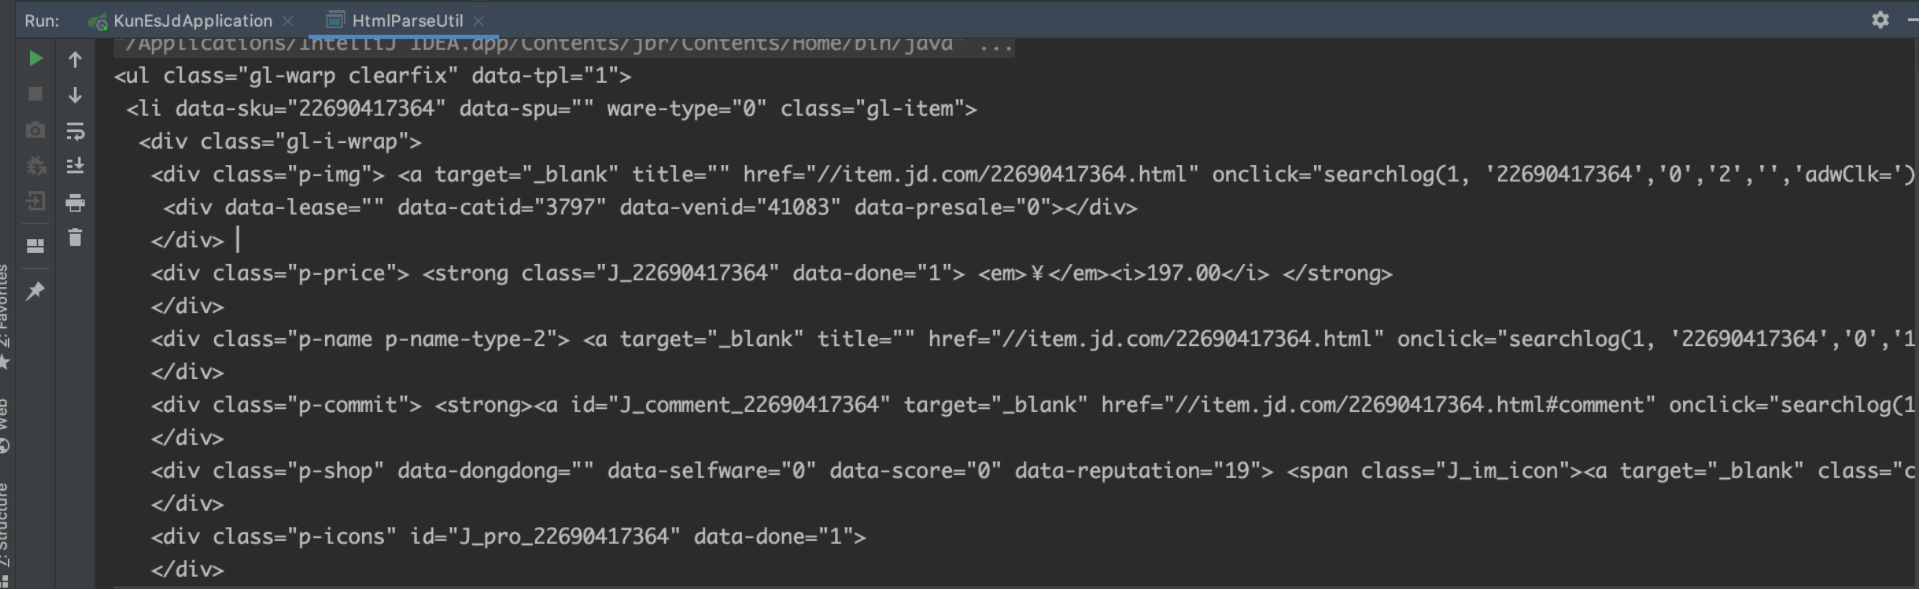Clear console with trash can icon
Viewport: 1922px width, 590px height.
pos(75,238)
